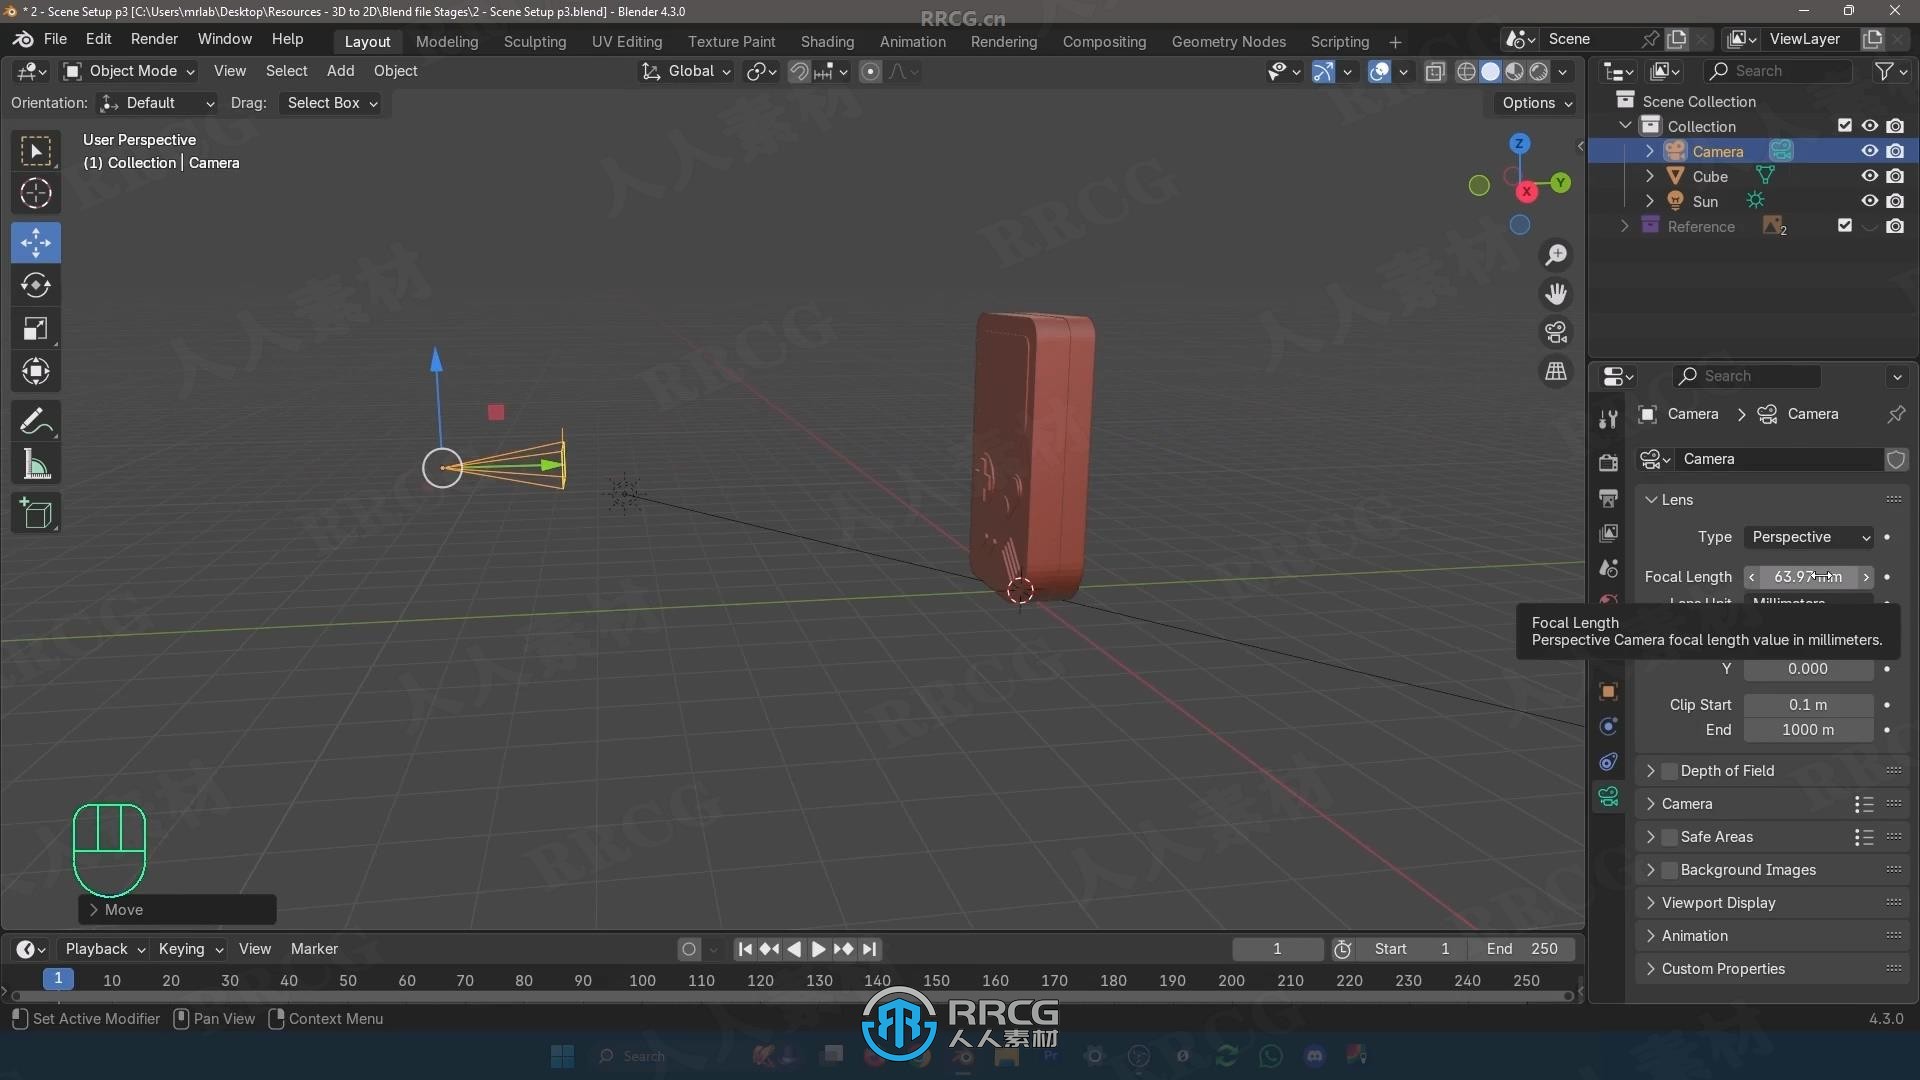This screenshot has height=1080, width=1920.
Task: Enable the Depth of Field checkbox
Action: pyautogui.click(x=1669, y=771)
